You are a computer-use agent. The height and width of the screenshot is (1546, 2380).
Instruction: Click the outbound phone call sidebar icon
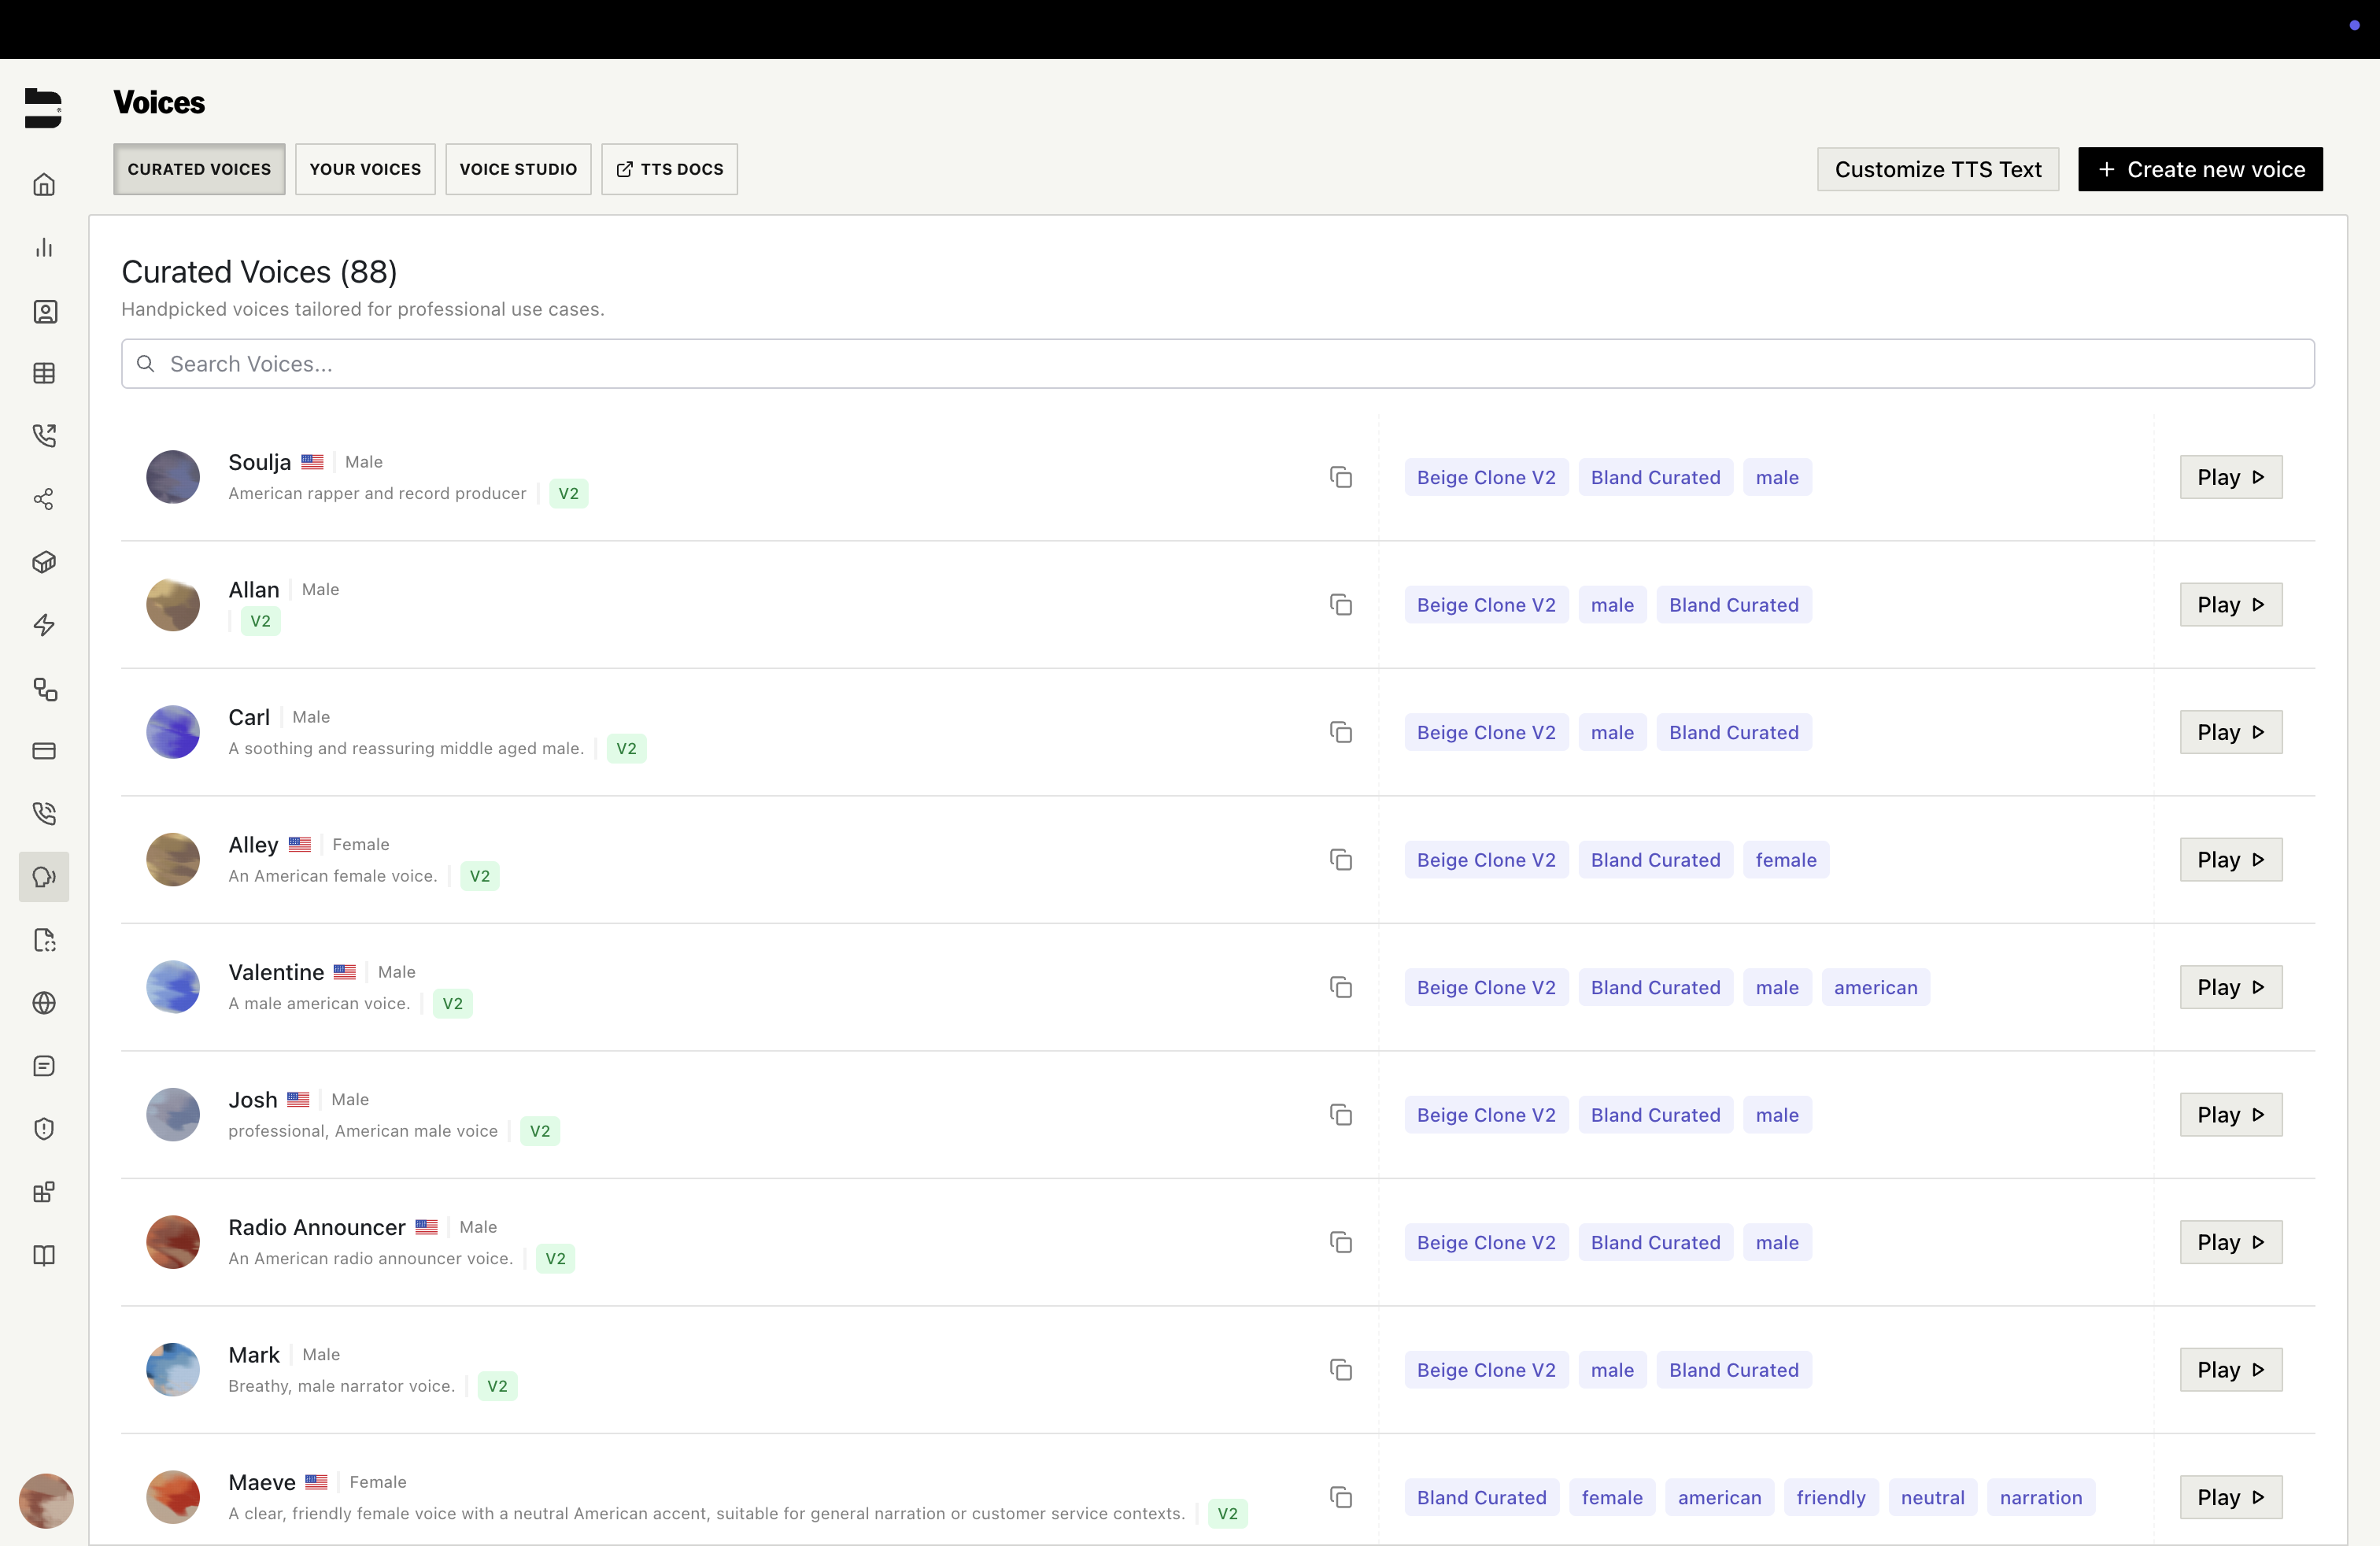pos(44,435)
